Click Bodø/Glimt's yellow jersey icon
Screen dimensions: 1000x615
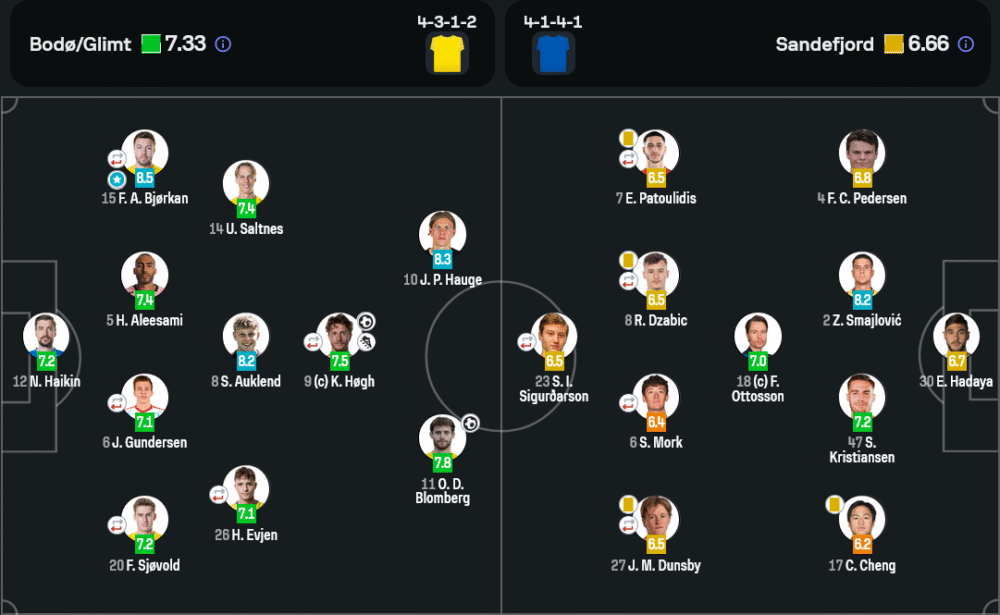click(446, 53)
